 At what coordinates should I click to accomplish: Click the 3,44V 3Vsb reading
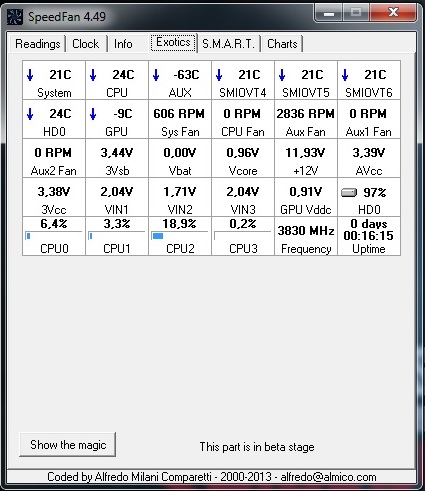click(x=117, y=153)
